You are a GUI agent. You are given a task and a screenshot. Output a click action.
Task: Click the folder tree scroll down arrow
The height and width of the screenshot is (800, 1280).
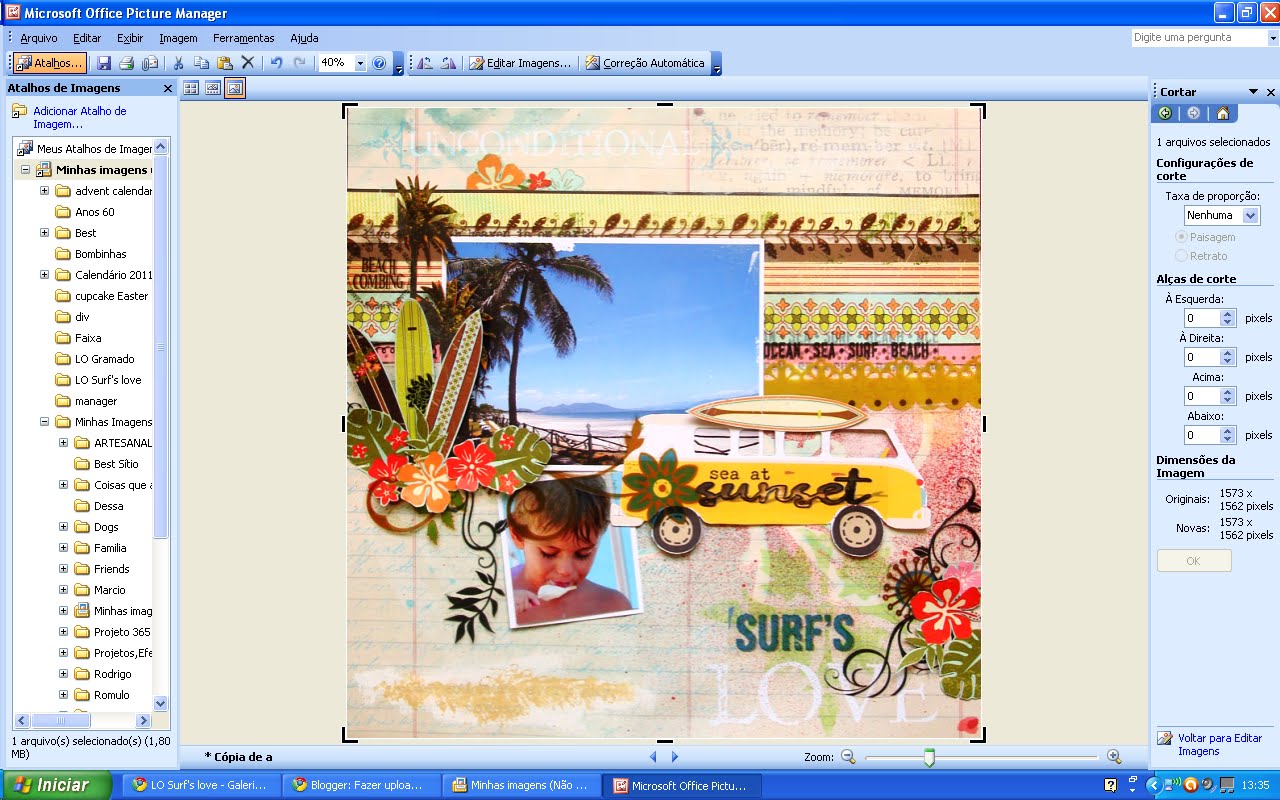click(x=161, y=704)
